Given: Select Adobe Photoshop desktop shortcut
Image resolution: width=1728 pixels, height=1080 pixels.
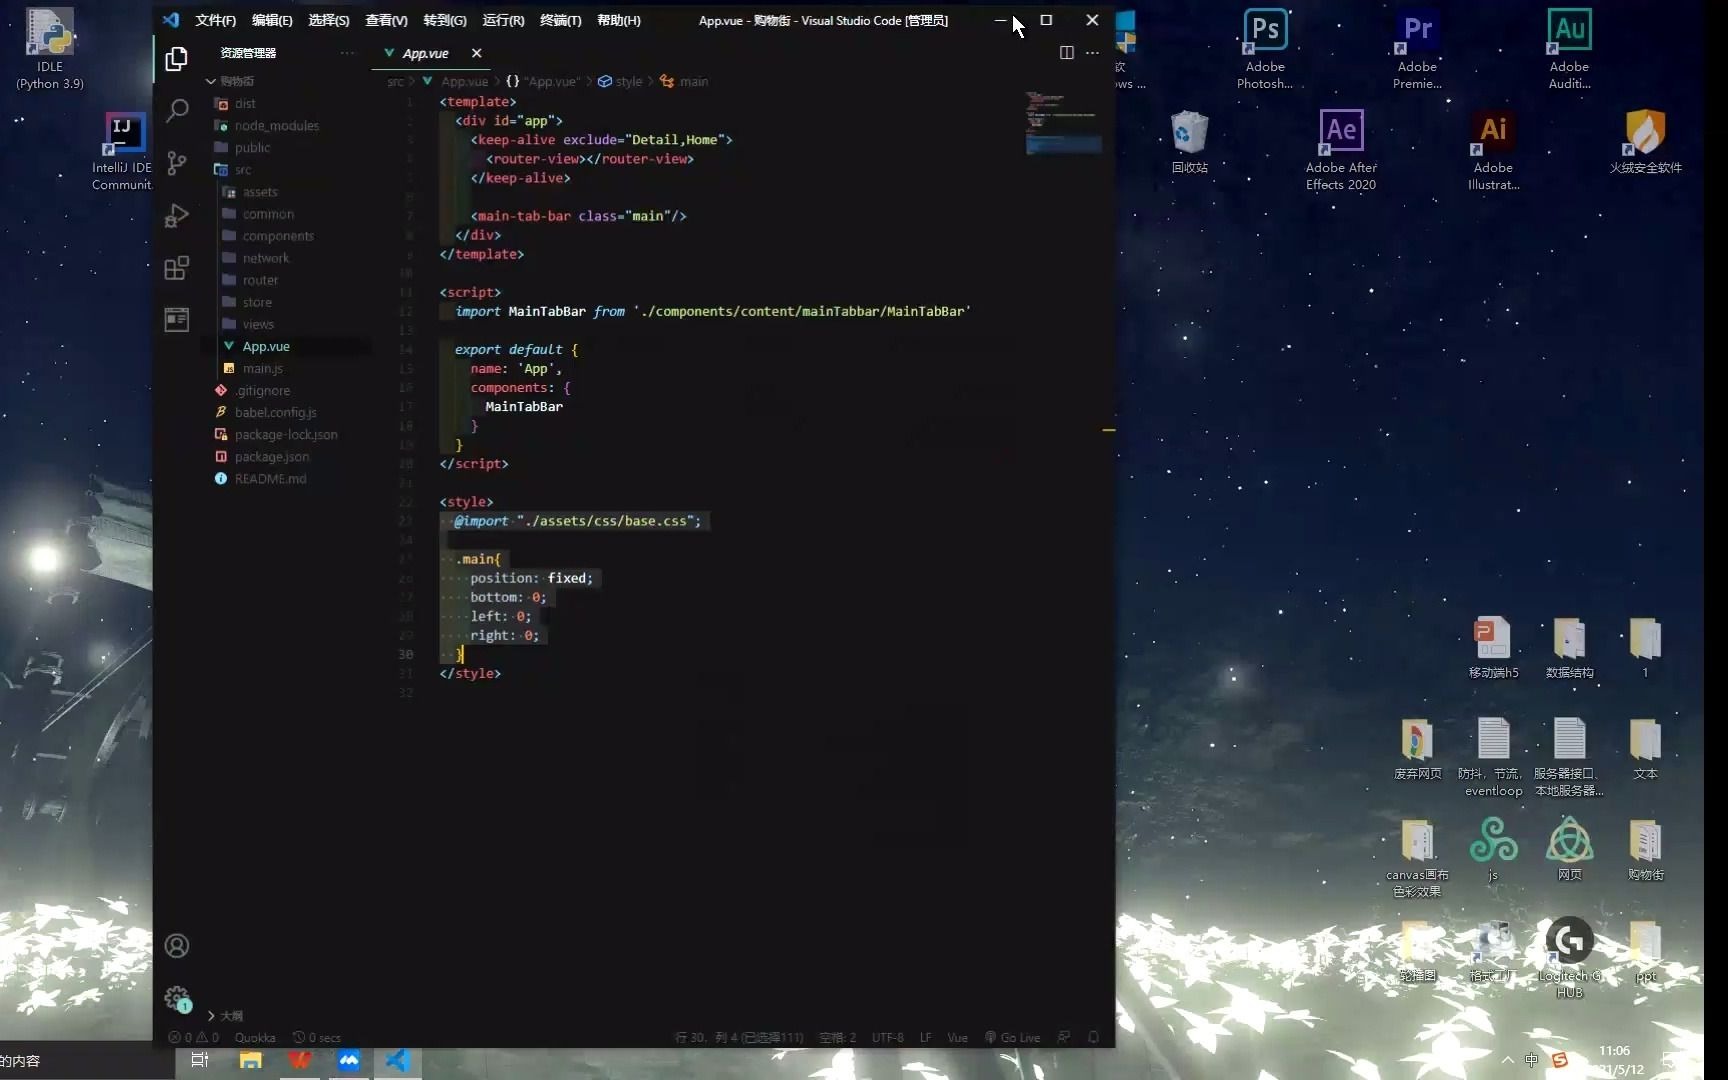Looking at the screenshot, I should [1265, 50].
